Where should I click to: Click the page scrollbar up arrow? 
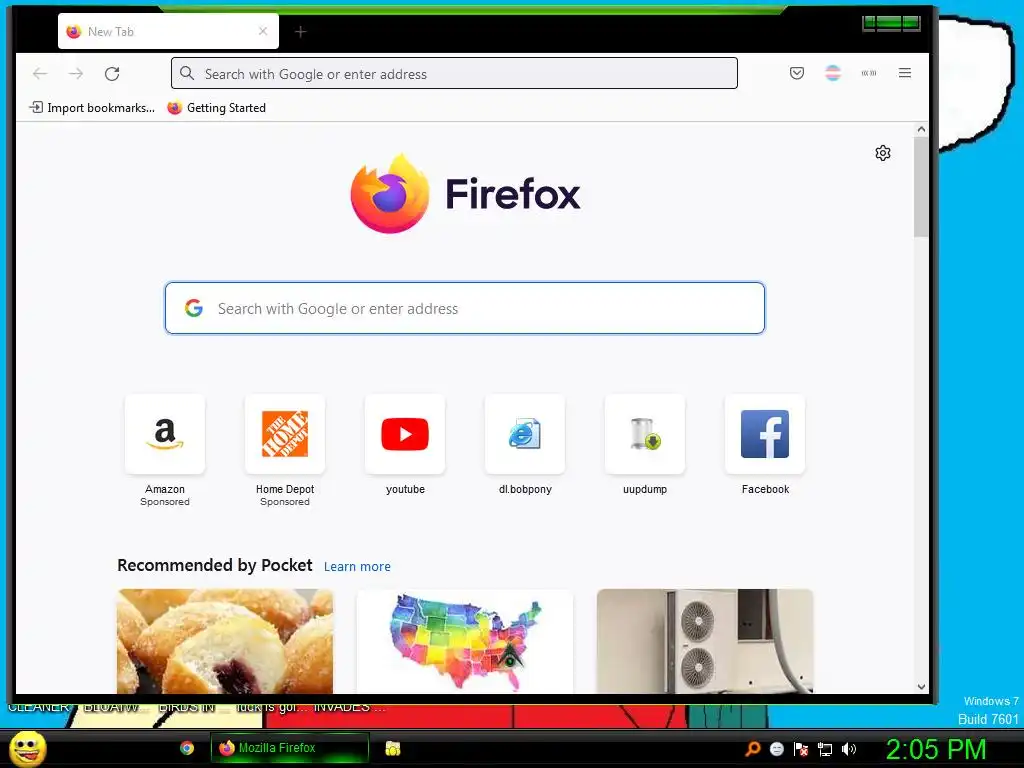(921, 129)
